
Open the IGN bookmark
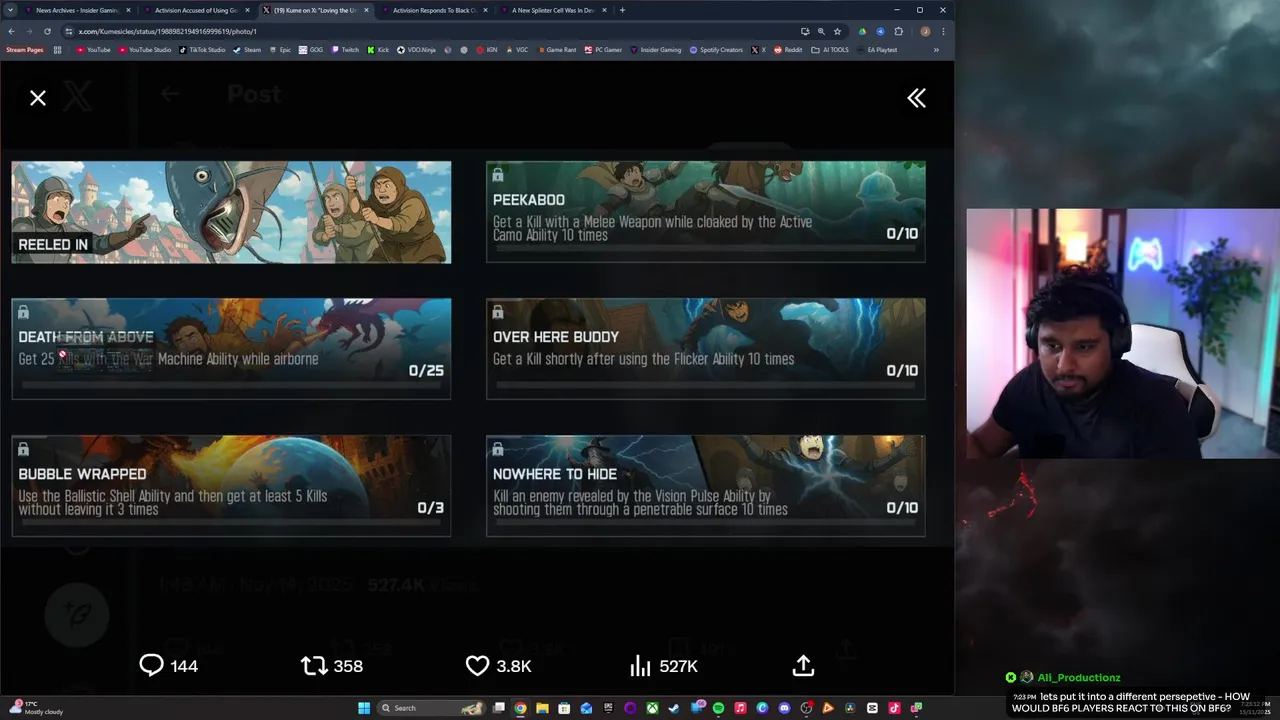pos(486,49)
